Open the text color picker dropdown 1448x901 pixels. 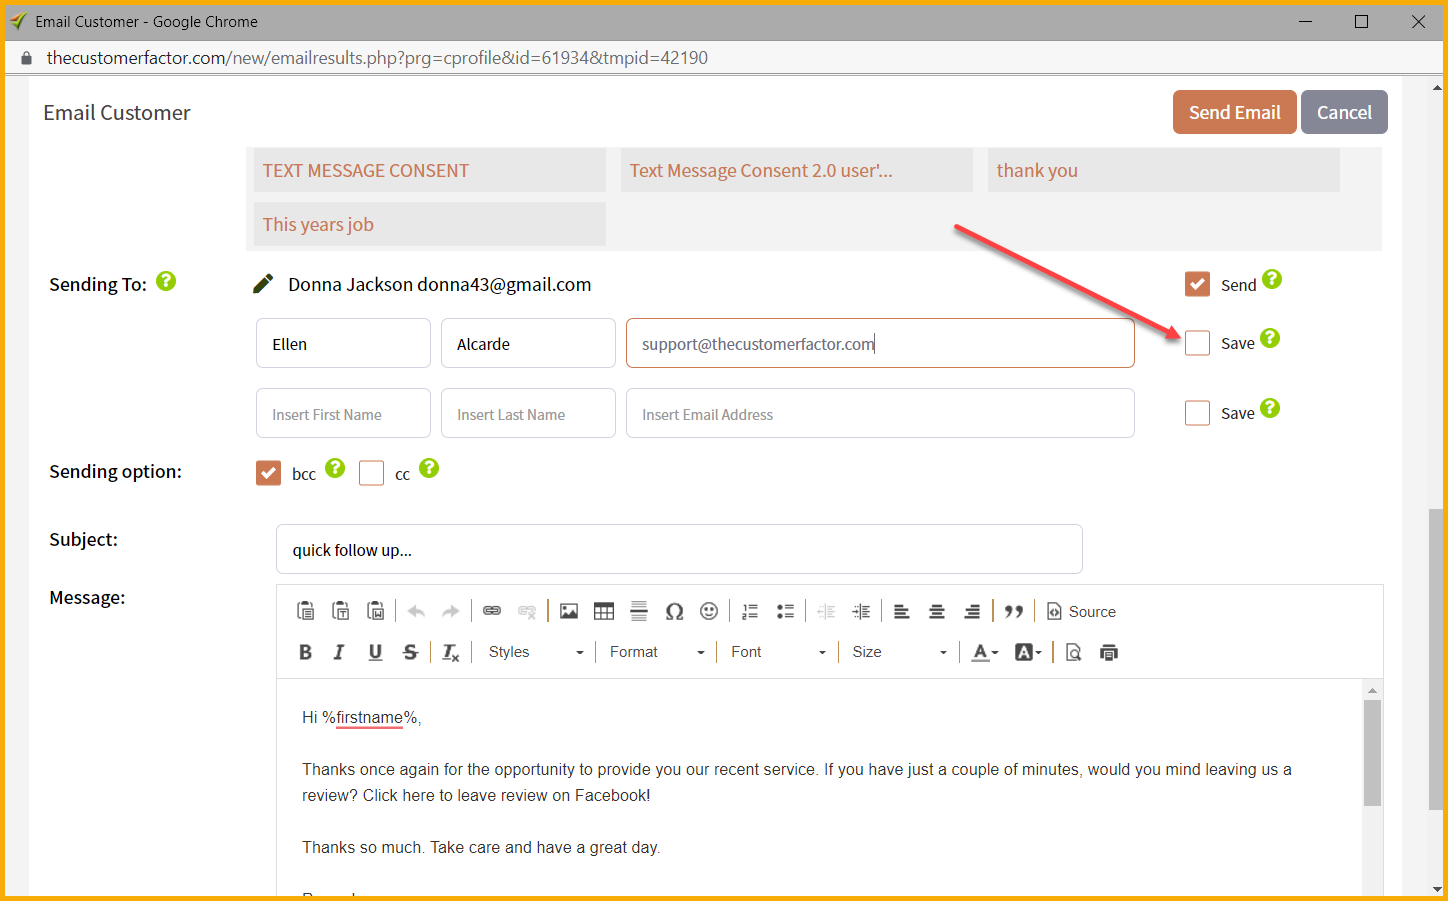(985, 652)
